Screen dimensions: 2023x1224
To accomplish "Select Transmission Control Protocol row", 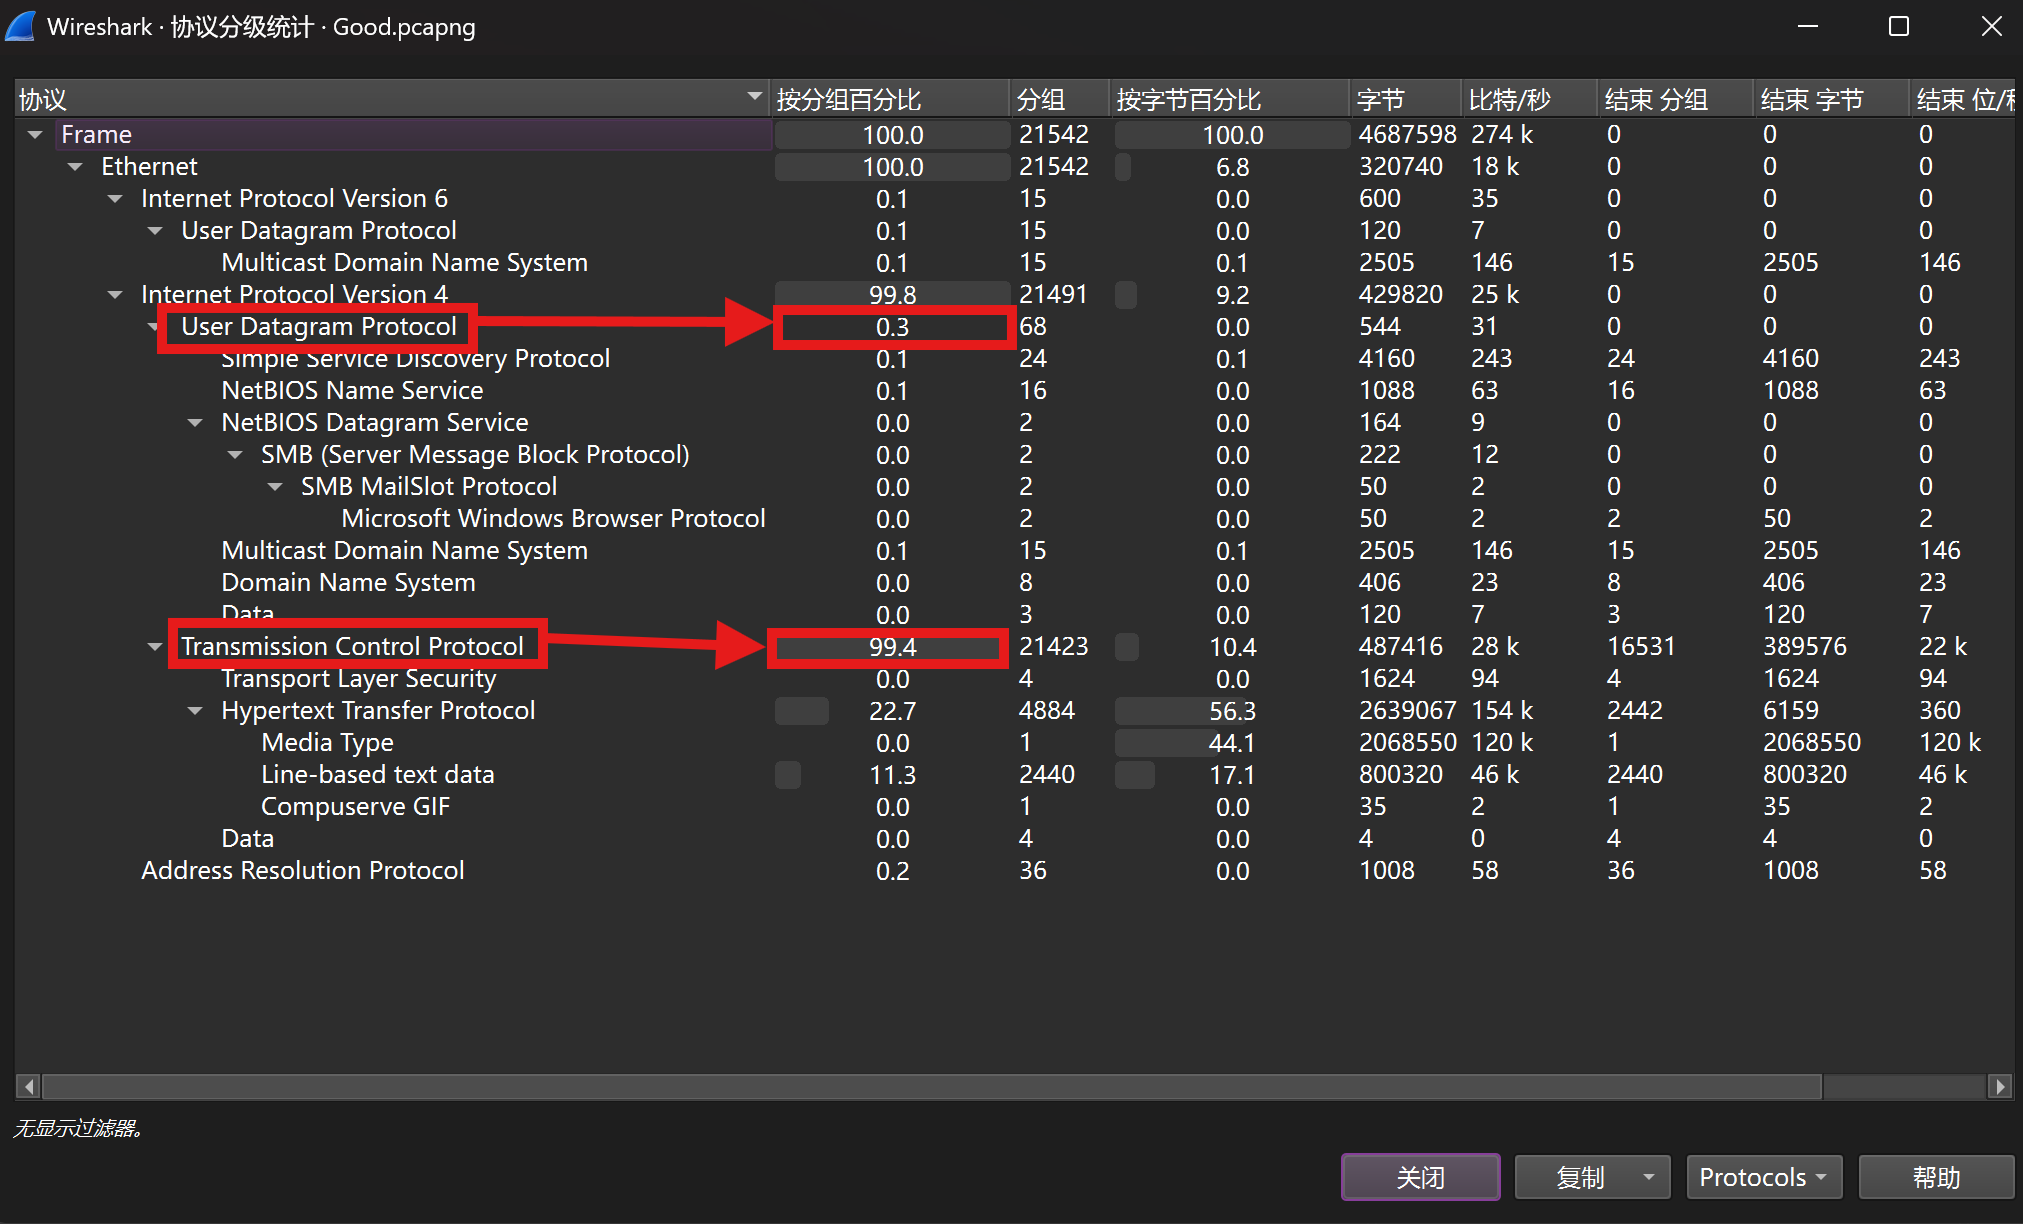I will pos(1014,646).
